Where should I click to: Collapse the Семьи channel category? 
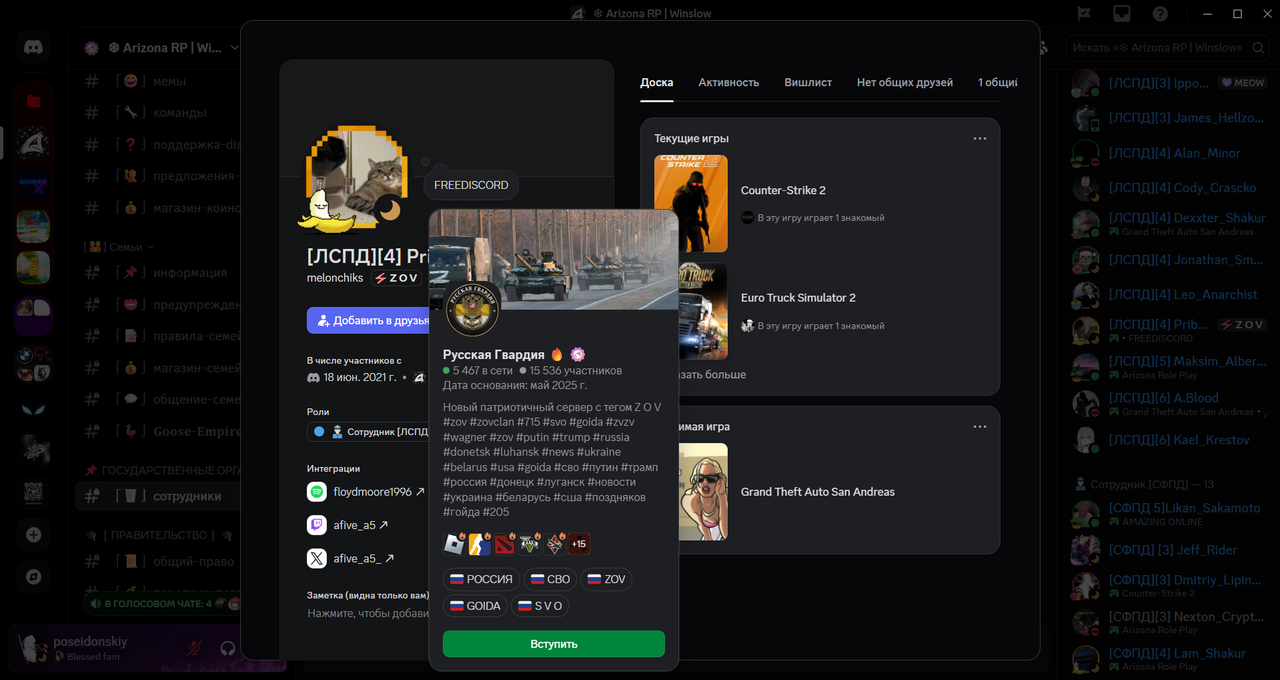[x=120, y=246]
